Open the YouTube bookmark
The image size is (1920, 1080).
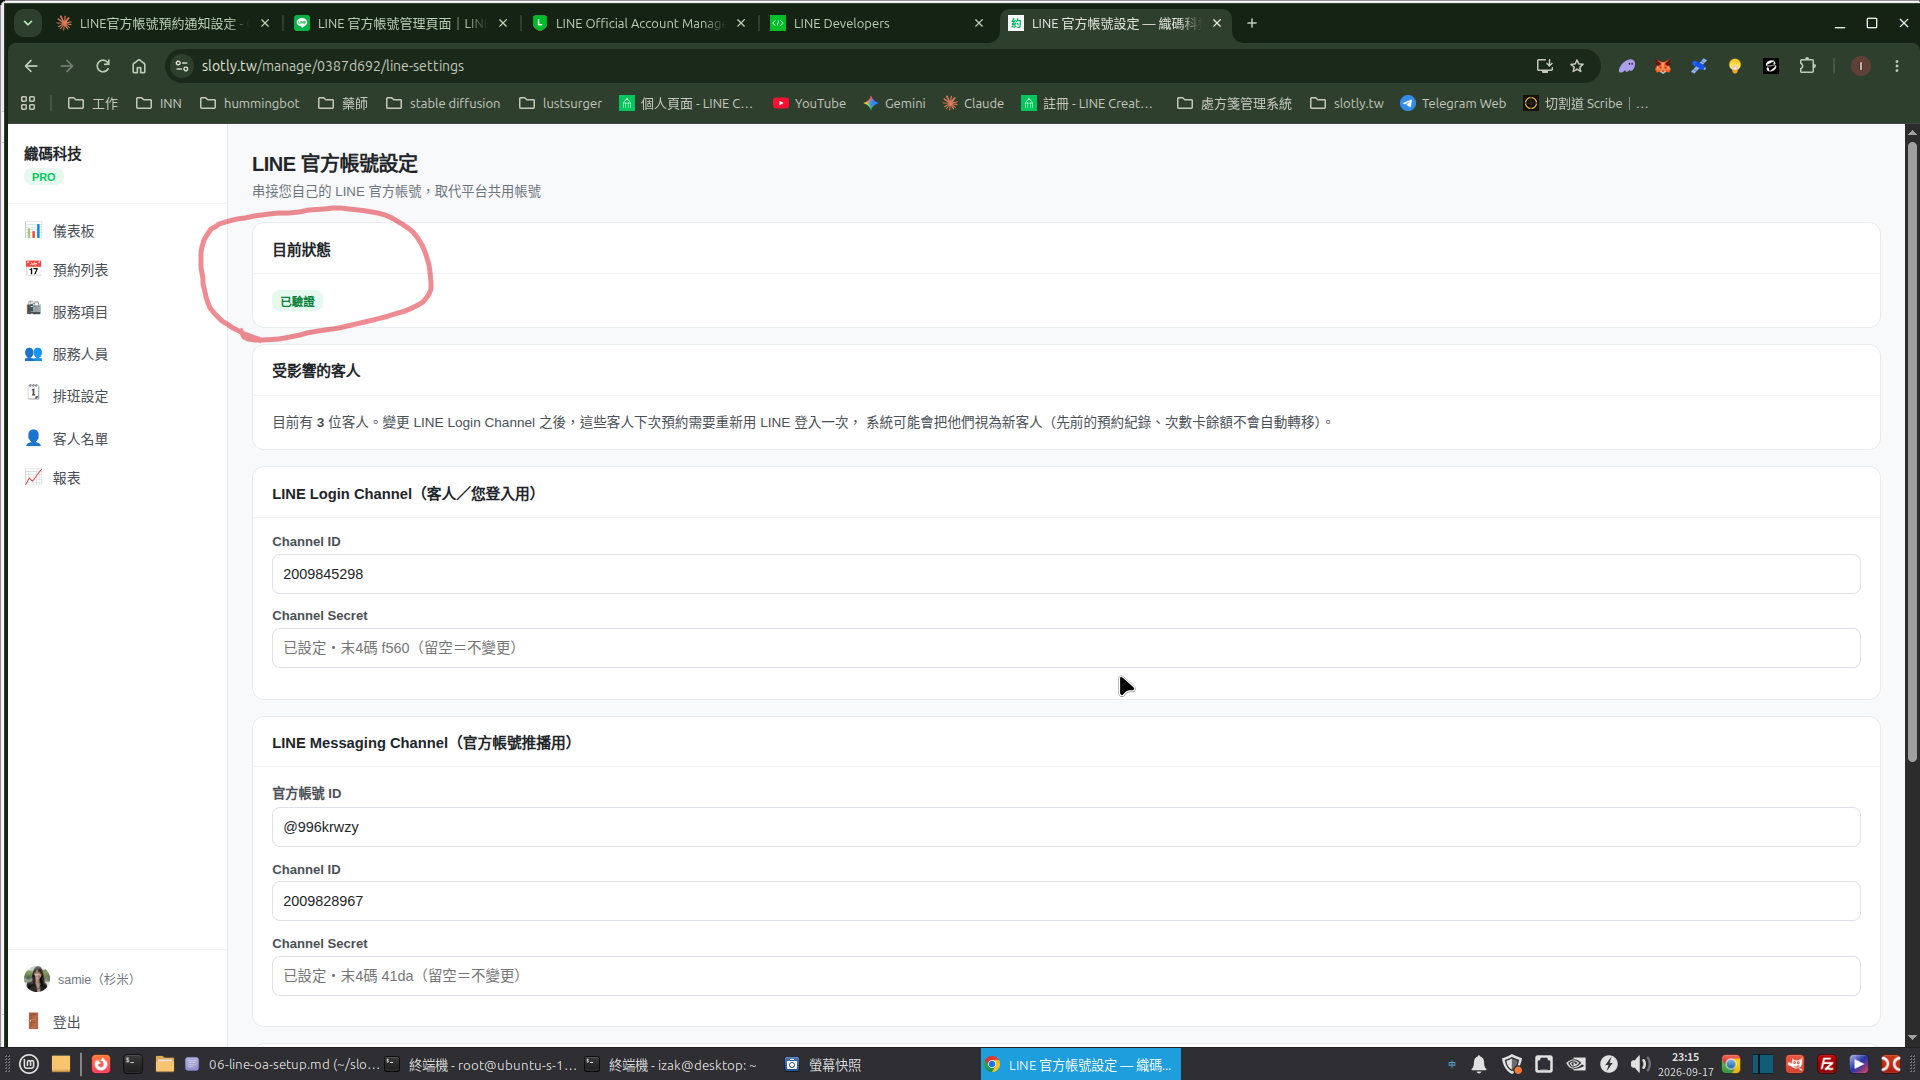point(809,103)
